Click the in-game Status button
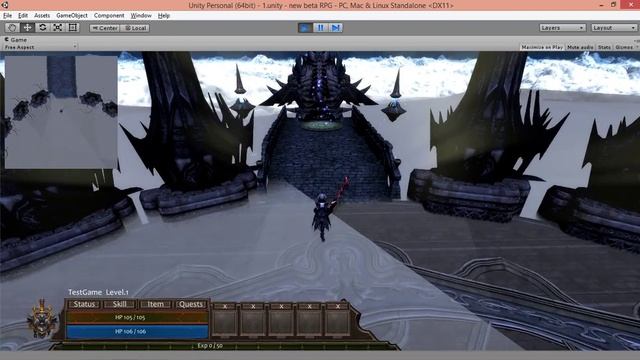Viewport: 640px width, 360px height. pos(84,304)
